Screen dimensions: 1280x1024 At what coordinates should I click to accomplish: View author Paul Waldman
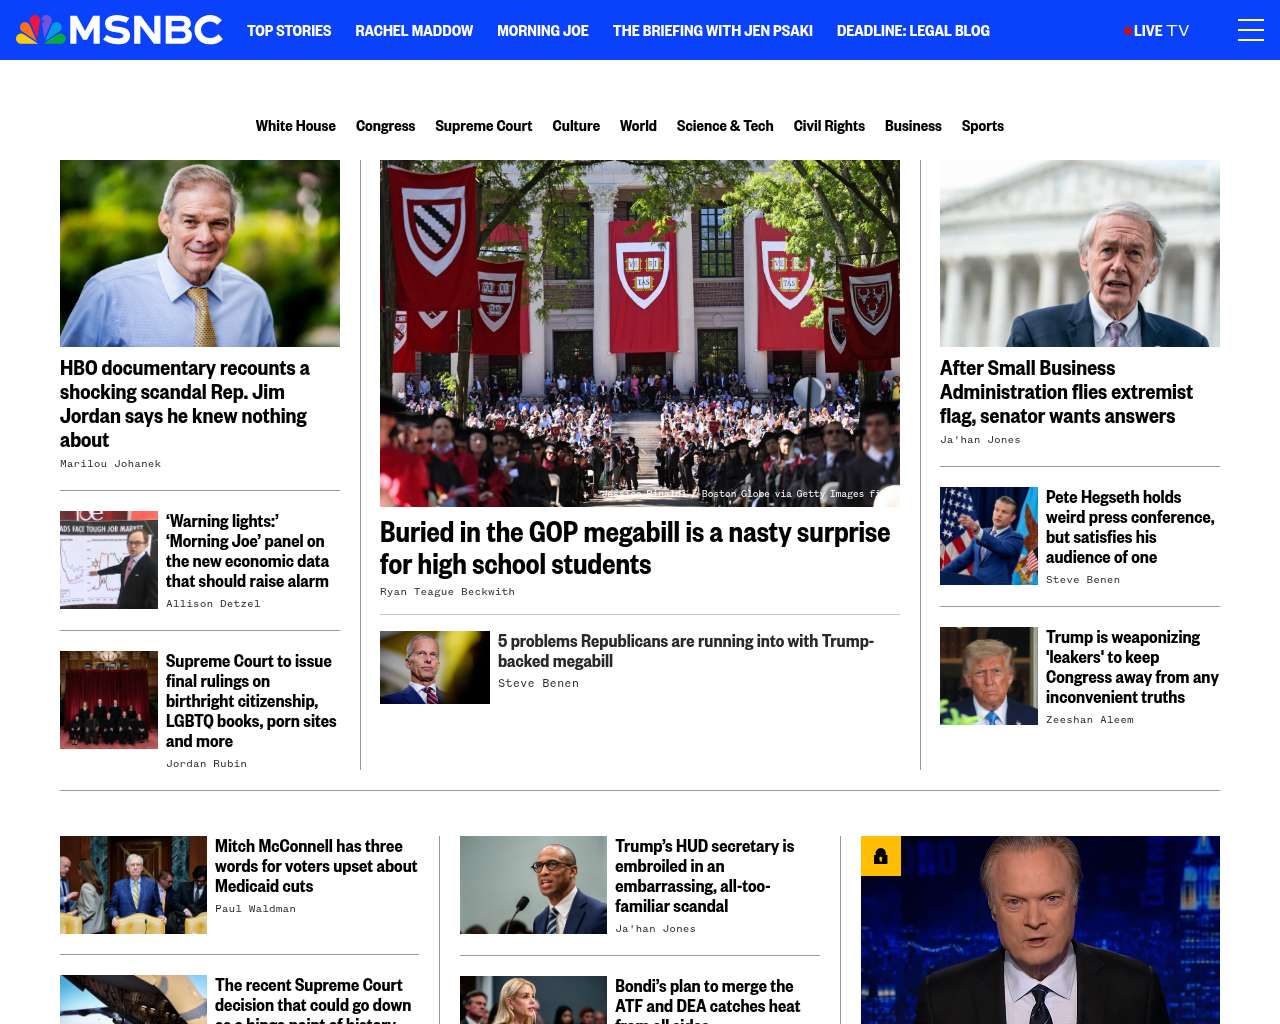click(x=255, y=909)
